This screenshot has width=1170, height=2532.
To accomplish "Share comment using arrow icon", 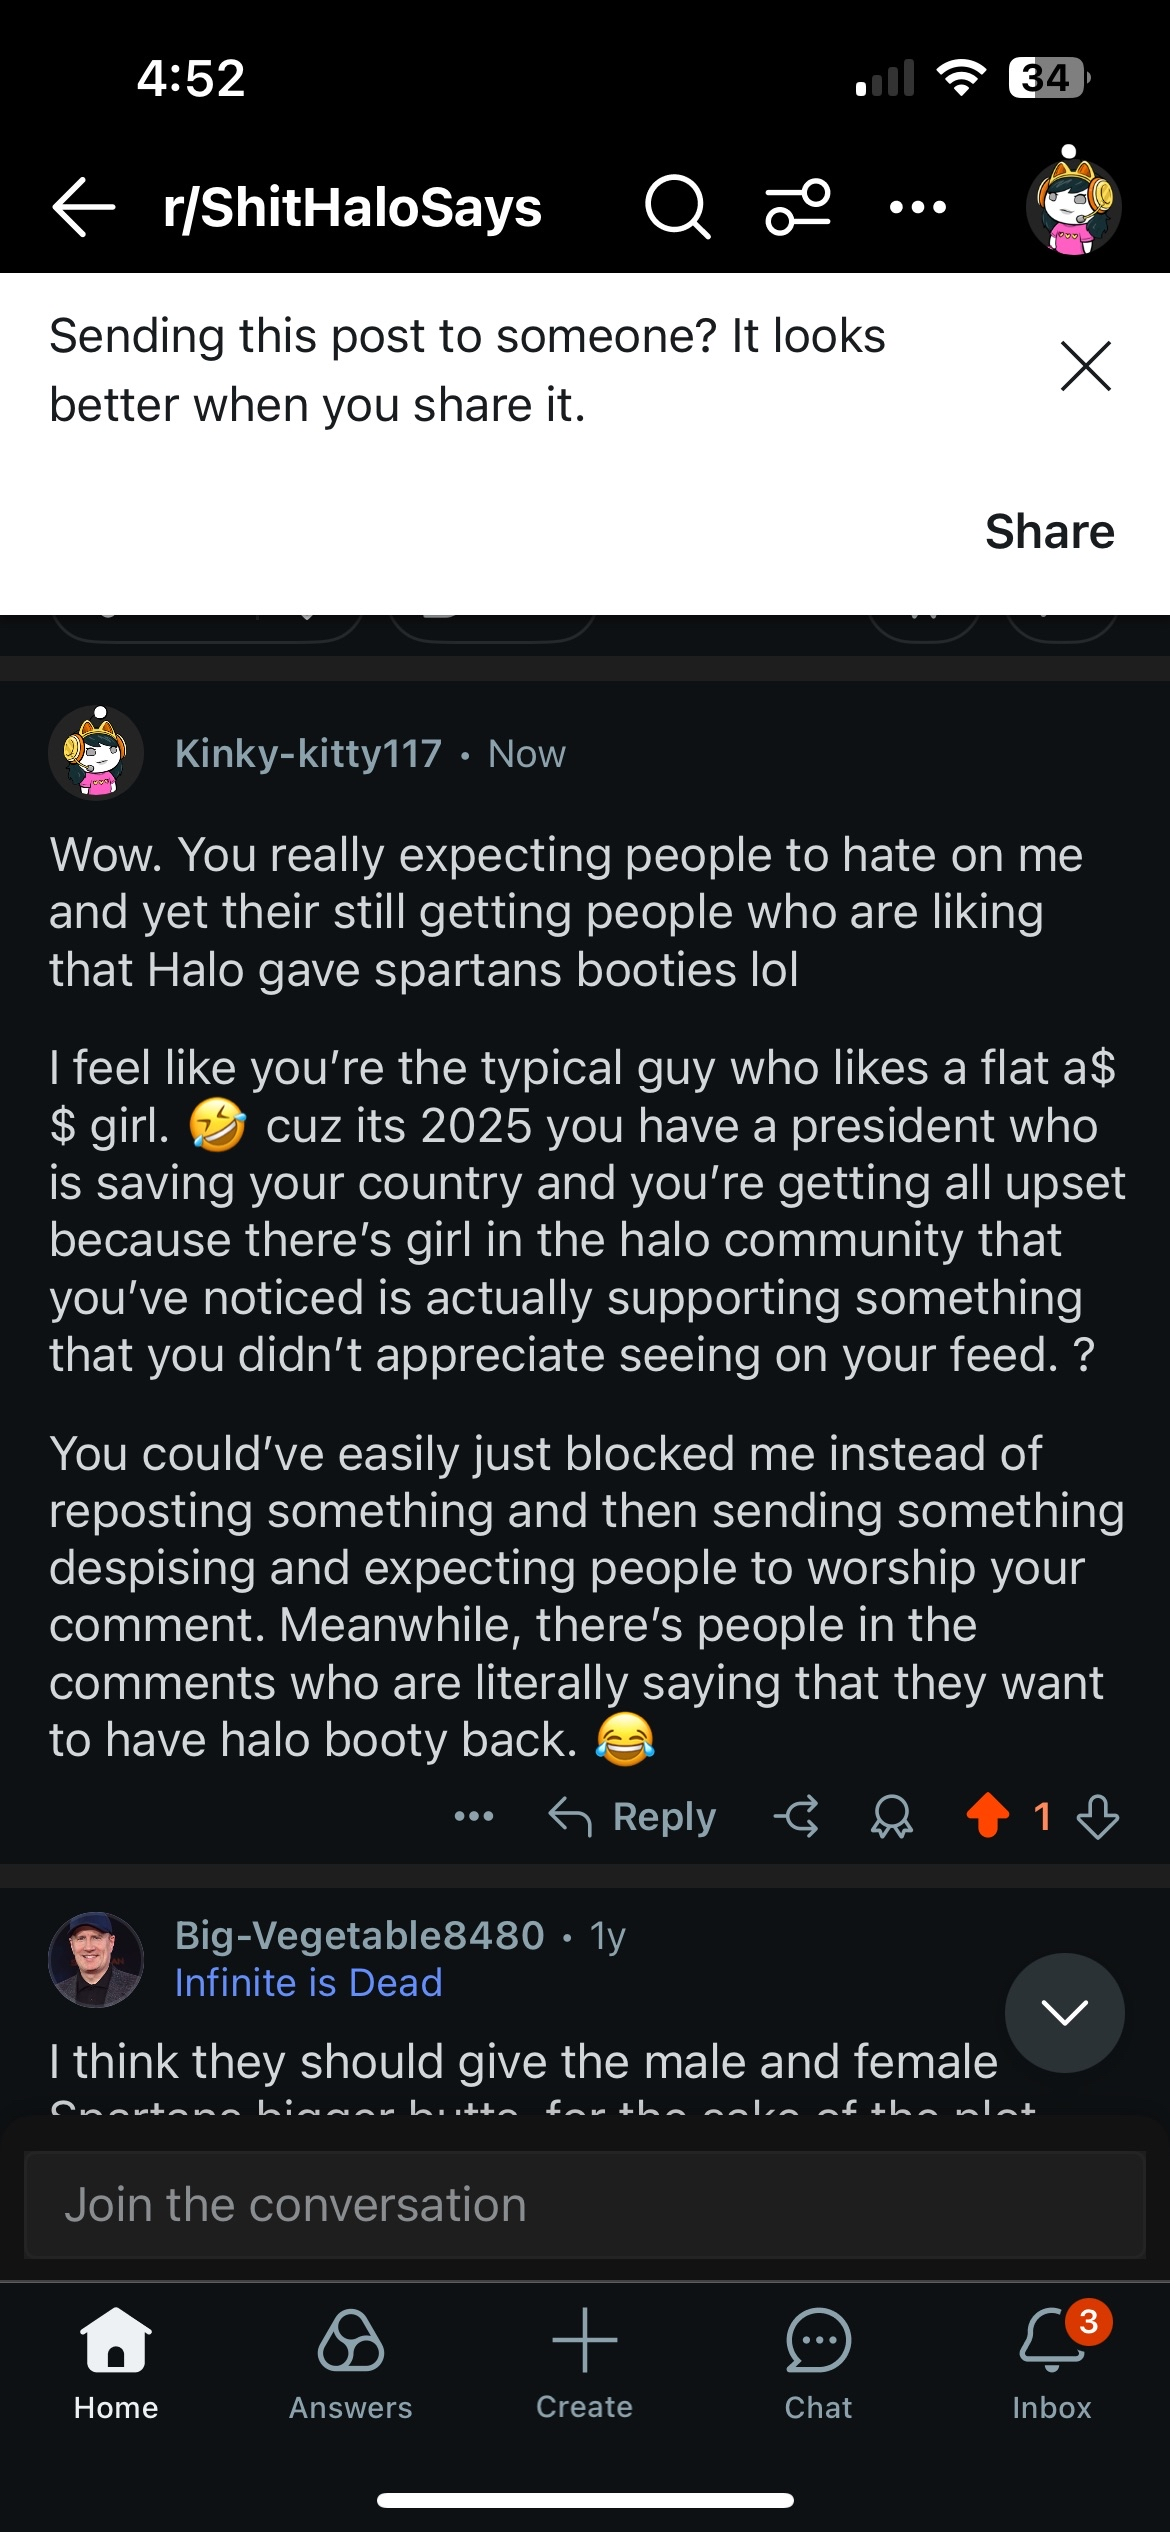I will click(796, 1816).
